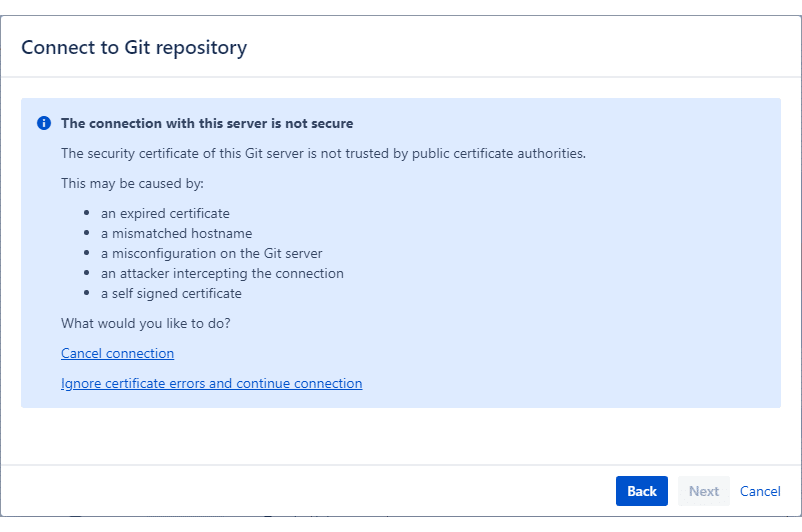Select 'an expired certificate' list item

coord(165,213)
